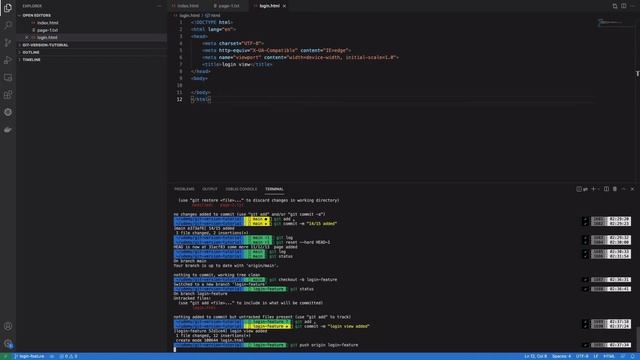Viewport: 640px width, 360px height.
Task: Select the Terminal panel tab
Action: click(x=274, y=189)
